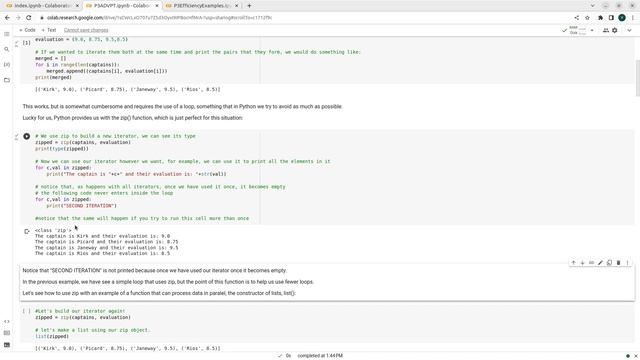This screenshot has height=360, width=640.
Task: Click the 'completed at 1:44 PM' status text
Action: pyautogui.click(x=320, y=356)
